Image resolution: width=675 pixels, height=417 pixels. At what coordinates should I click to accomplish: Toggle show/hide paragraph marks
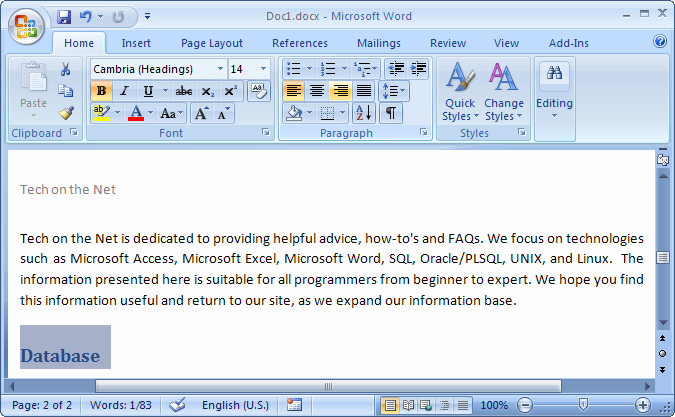point(391,113)
